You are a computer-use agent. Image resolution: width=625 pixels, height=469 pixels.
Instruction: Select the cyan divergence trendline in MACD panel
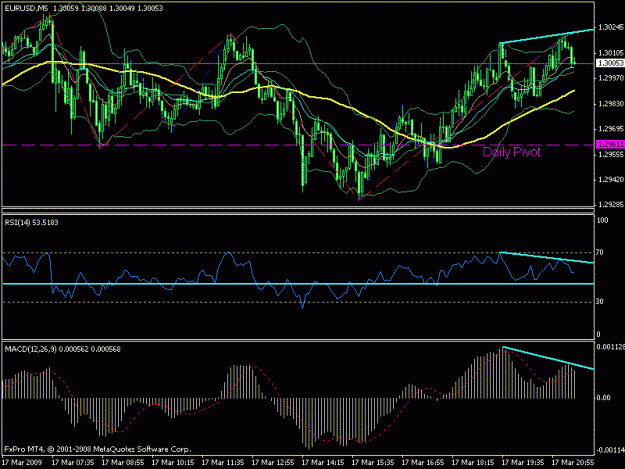[x=548, y=358]
